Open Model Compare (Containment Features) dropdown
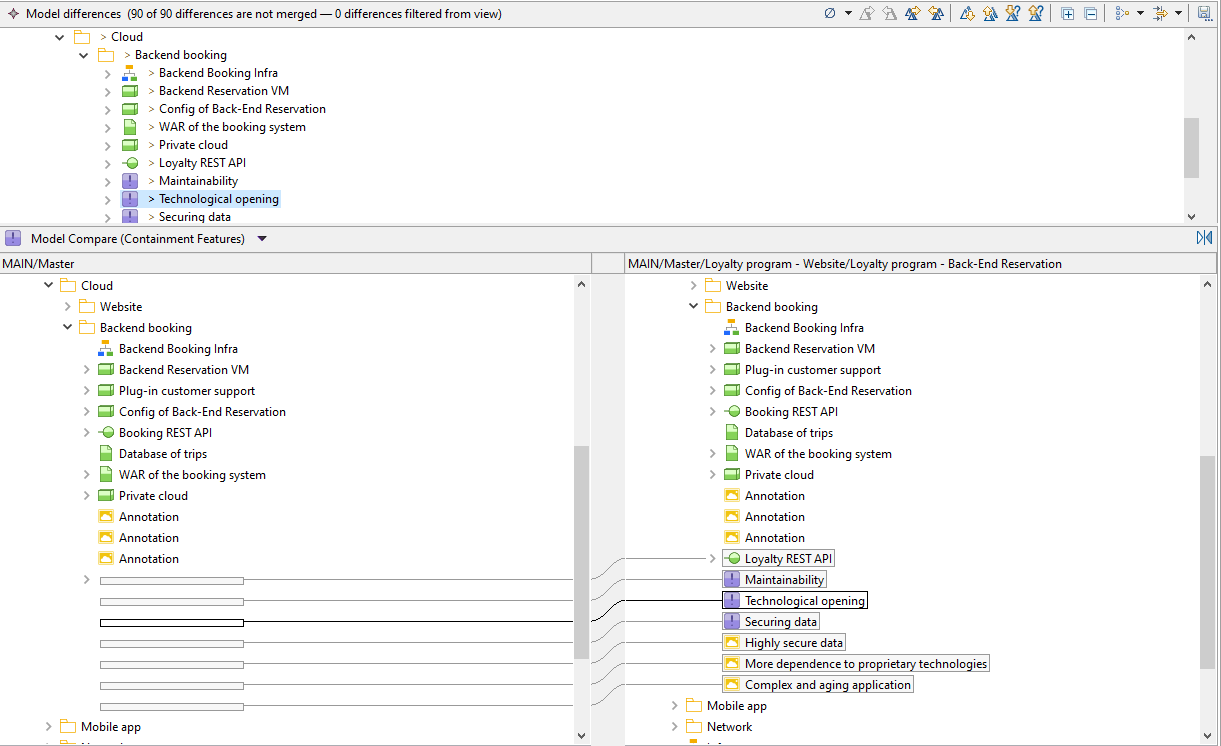 262,238
